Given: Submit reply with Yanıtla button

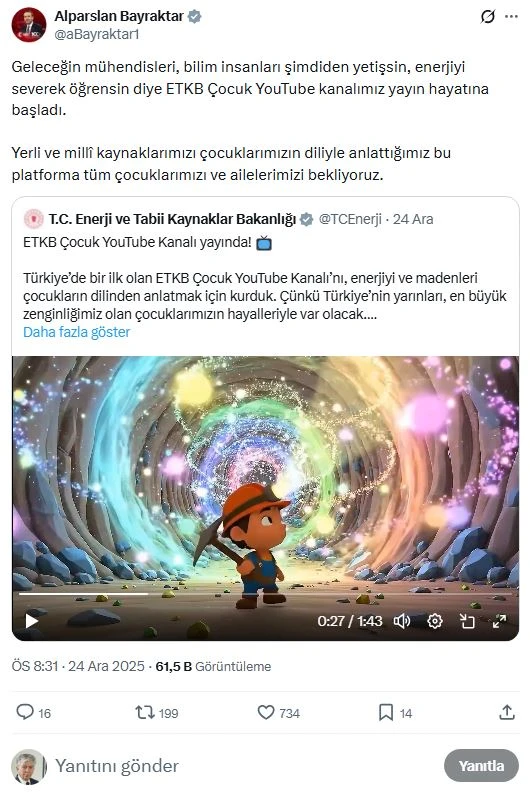Looking at the screenshot, I should (x=481, y=765).
